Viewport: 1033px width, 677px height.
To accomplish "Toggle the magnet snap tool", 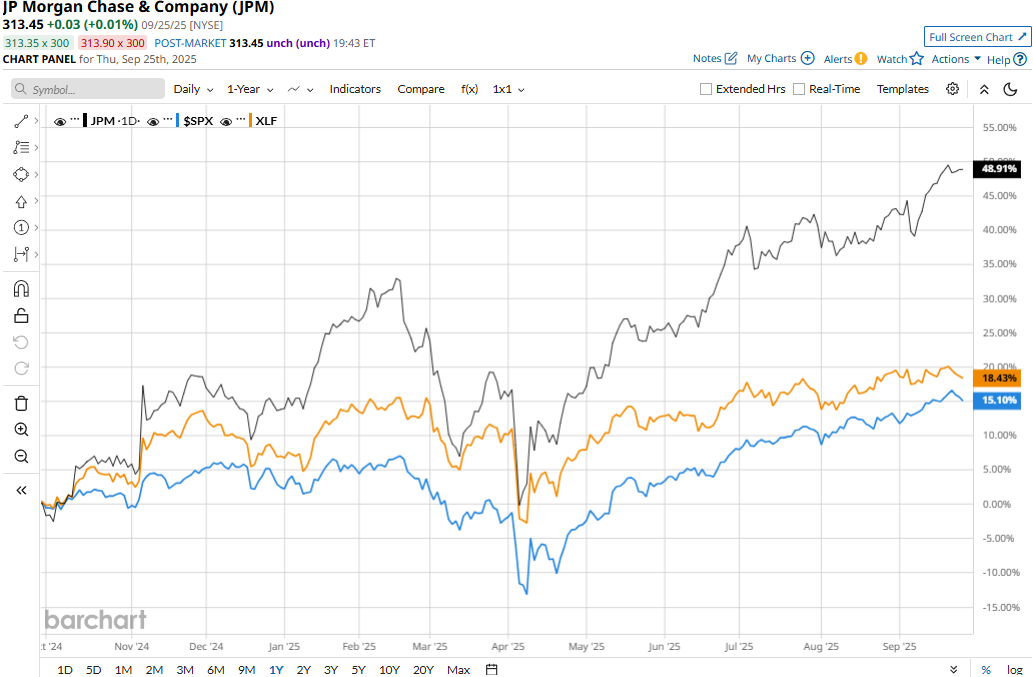I will 21,289.
